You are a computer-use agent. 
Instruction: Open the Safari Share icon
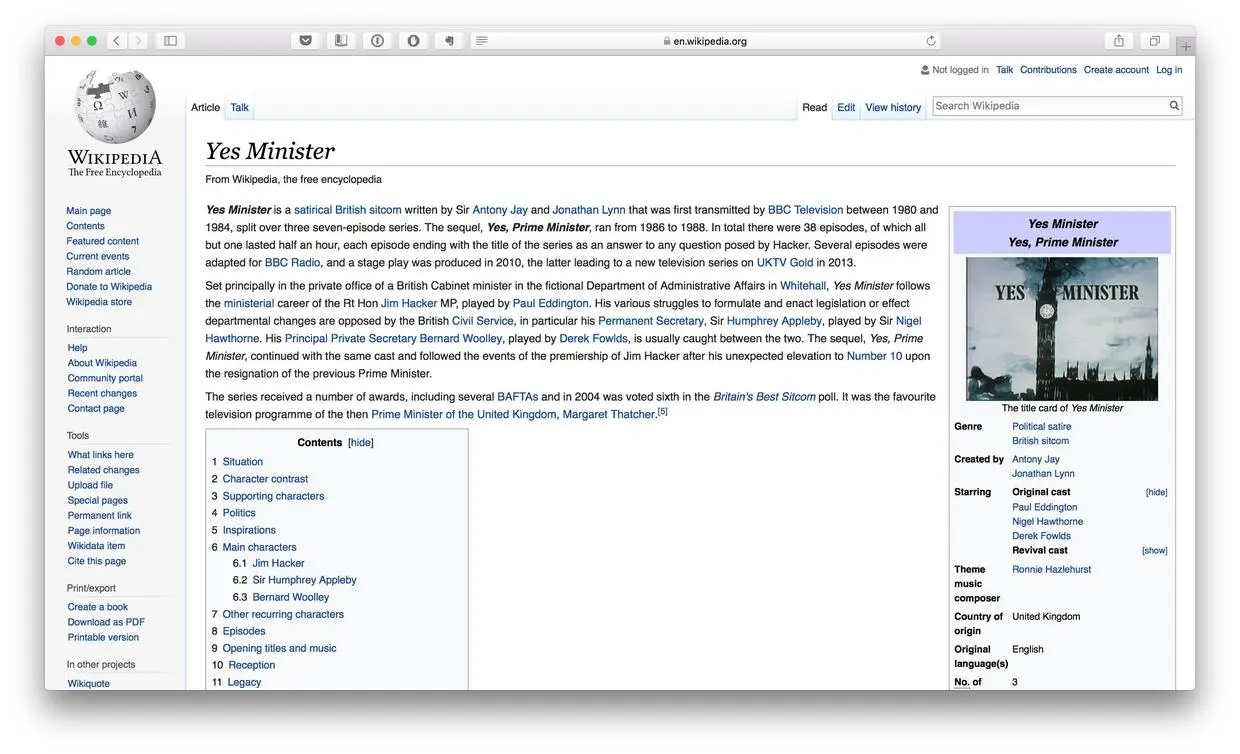coord(1119,41)
